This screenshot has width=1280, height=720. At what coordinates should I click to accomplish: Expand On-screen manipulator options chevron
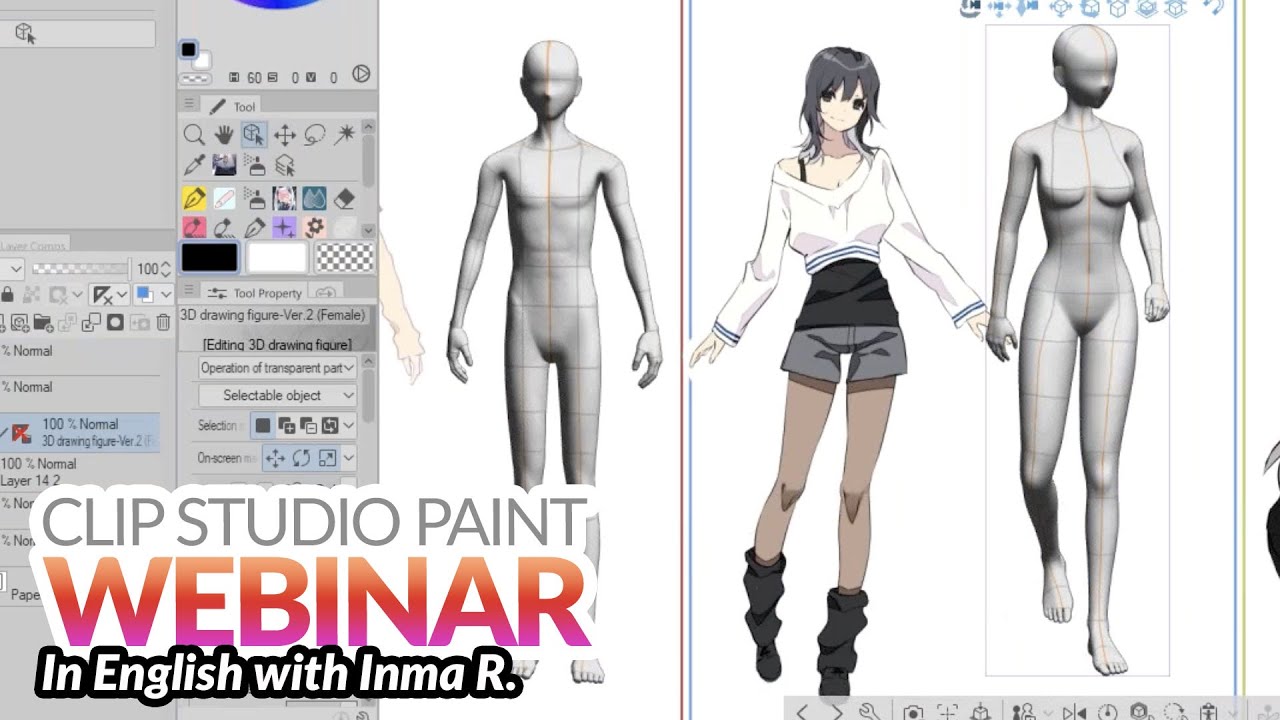(x=348, y=459)
